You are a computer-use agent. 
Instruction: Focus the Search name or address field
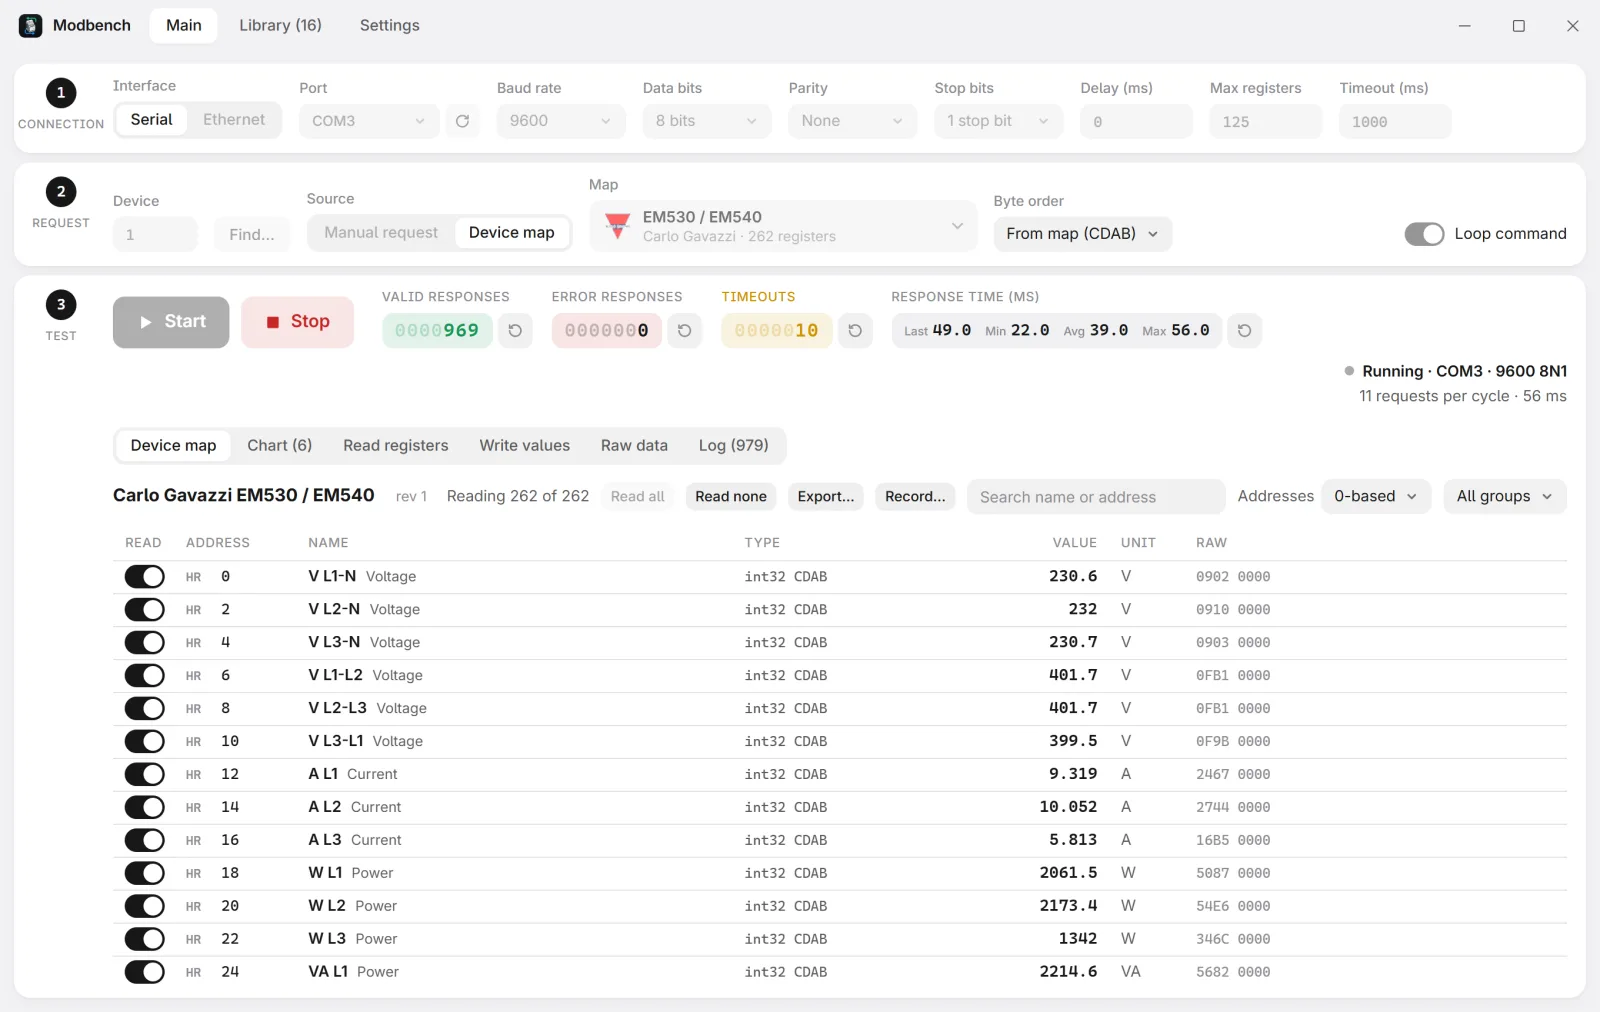[1096, 497]
